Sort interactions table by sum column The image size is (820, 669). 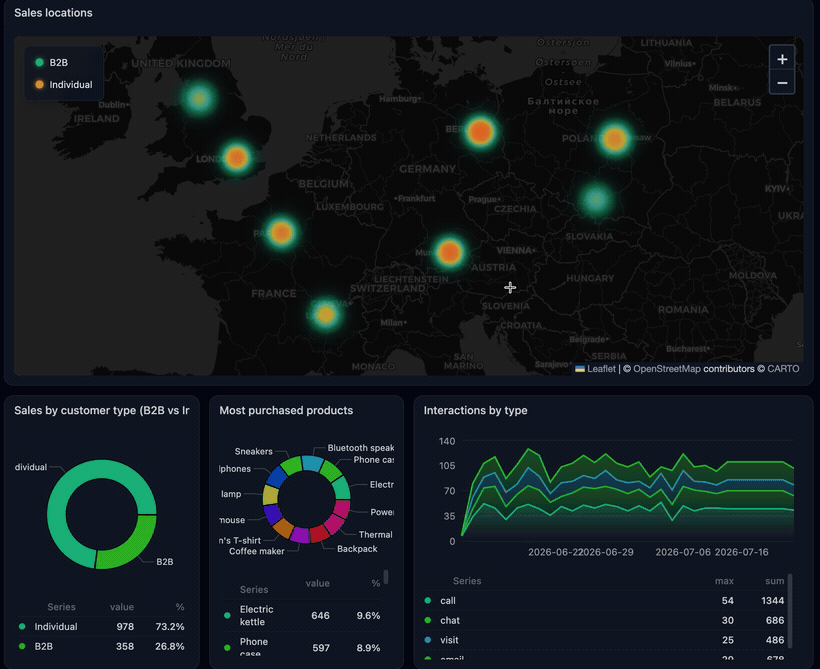[x=775, y=581]
